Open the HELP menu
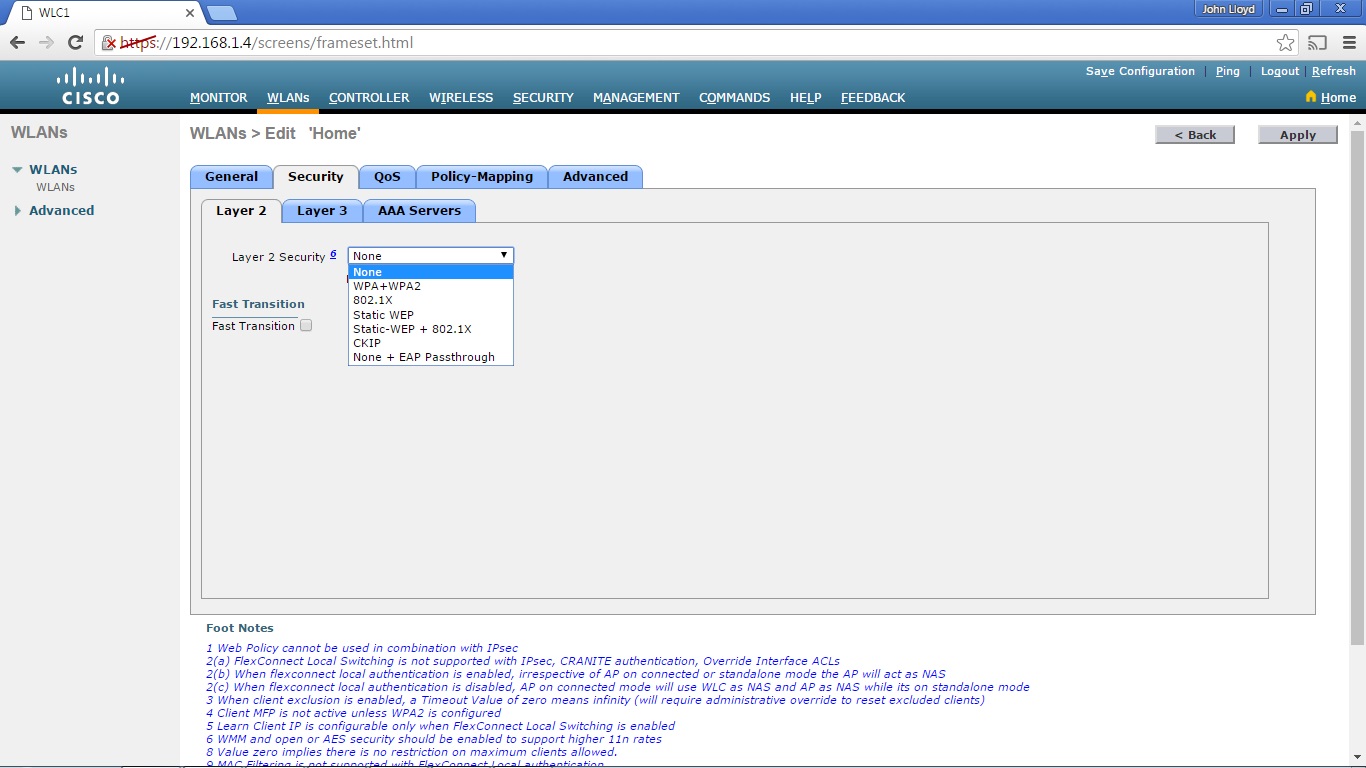 [x=805, y=98]
